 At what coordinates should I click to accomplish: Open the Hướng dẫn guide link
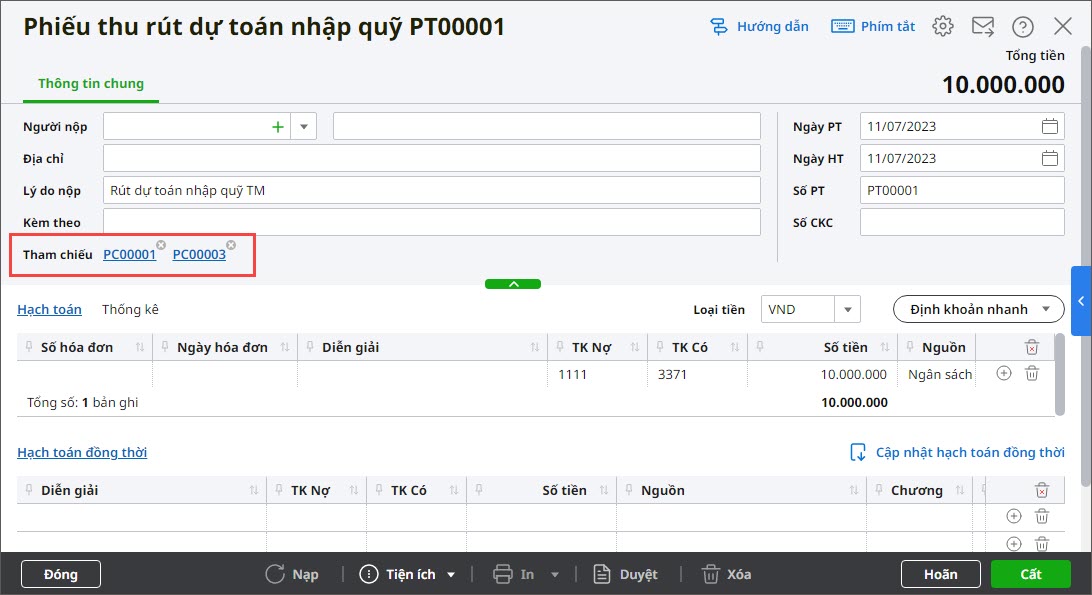click(759, 26)
